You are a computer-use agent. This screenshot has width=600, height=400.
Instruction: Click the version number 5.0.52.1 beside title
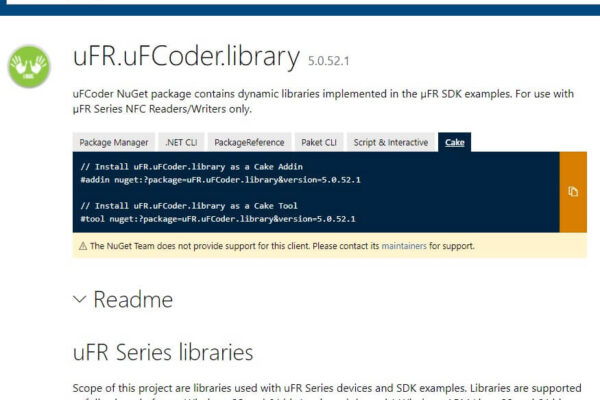tap(329, 61)
